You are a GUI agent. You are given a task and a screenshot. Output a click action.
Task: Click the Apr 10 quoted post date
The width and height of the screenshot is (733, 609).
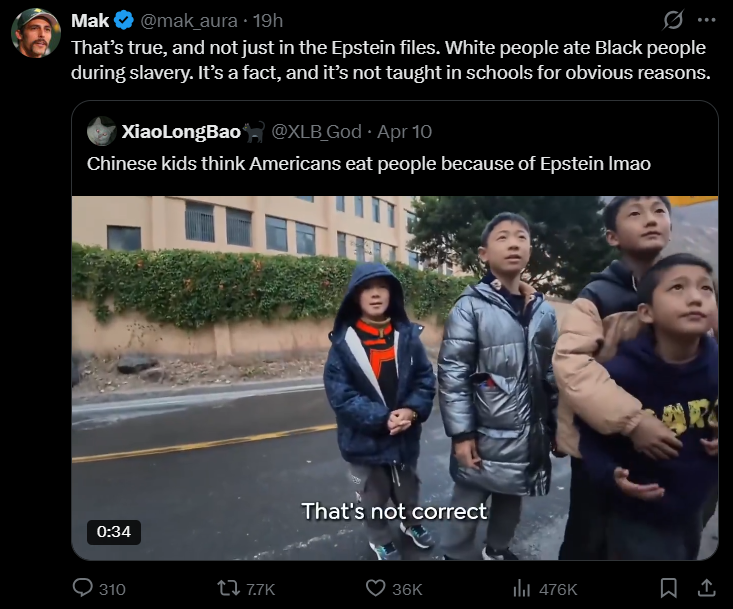[404, 132]
